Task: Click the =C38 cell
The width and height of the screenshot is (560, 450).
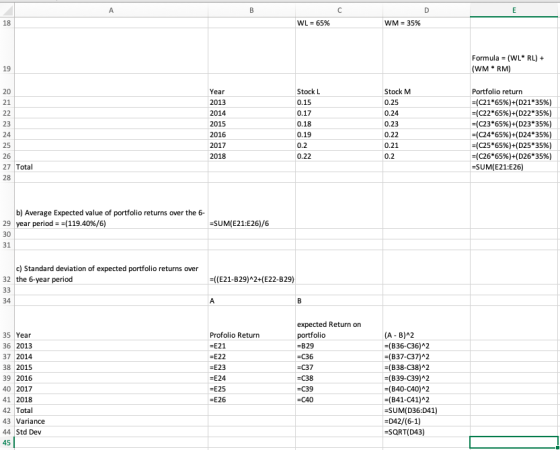Action: pyautogui.click(x=339, y=378)
